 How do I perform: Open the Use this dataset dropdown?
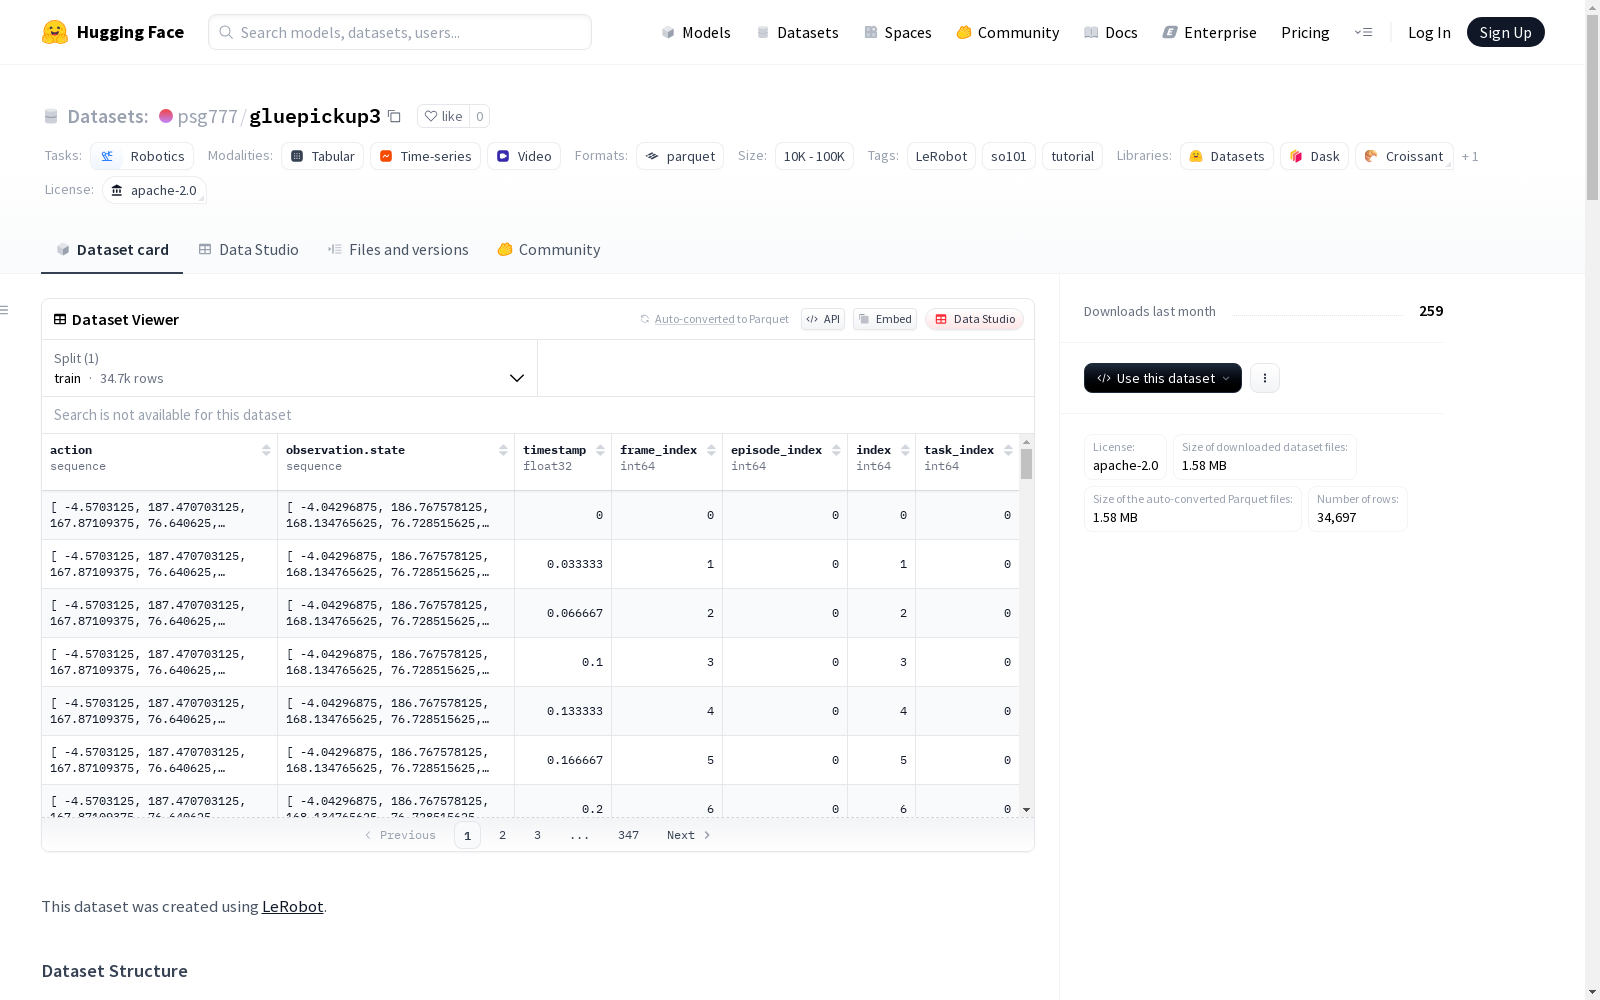click(1163, 378)
